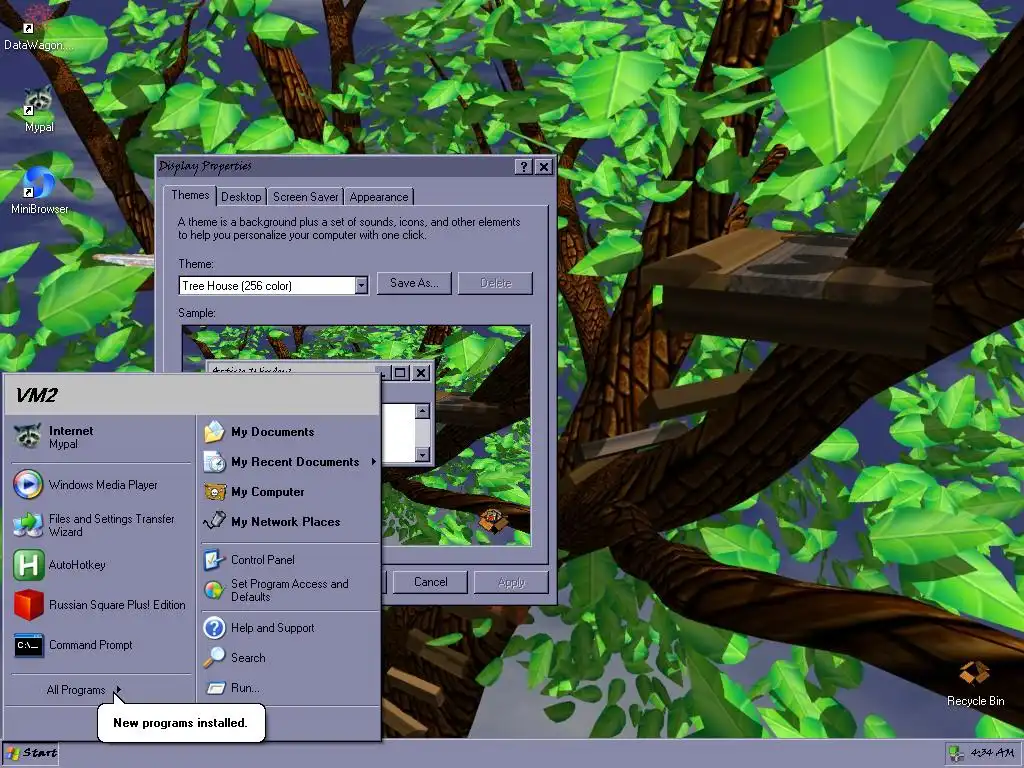
Task: Open My Network Places
Action: [290, 522]
